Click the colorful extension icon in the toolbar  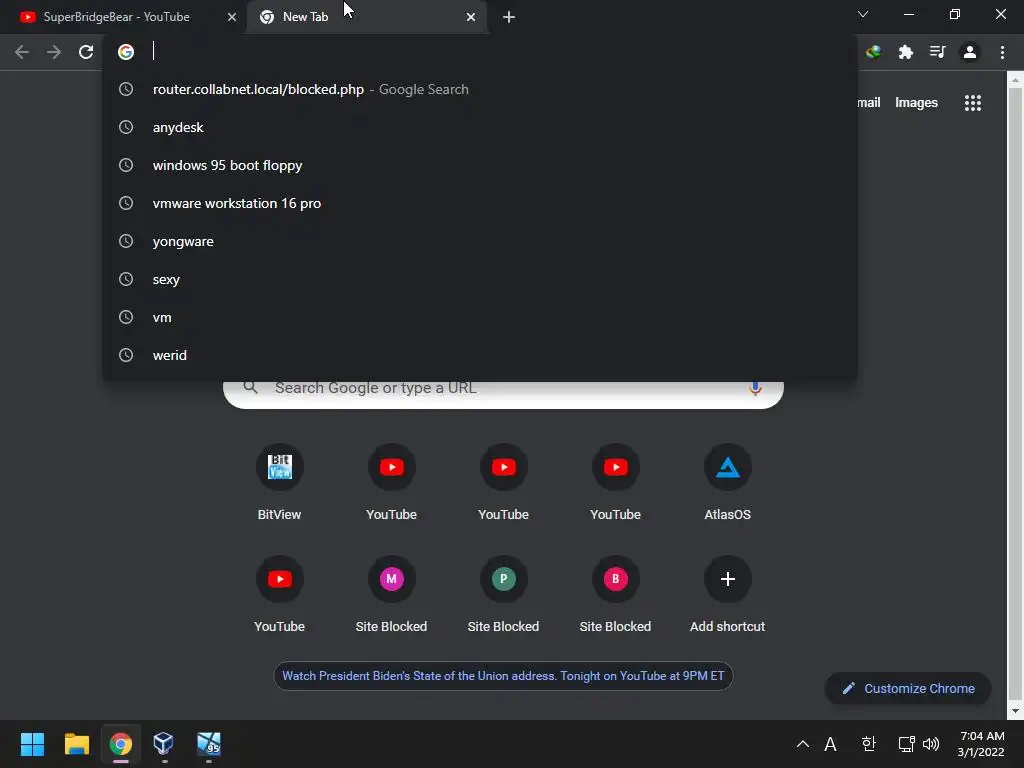point(873,52)
